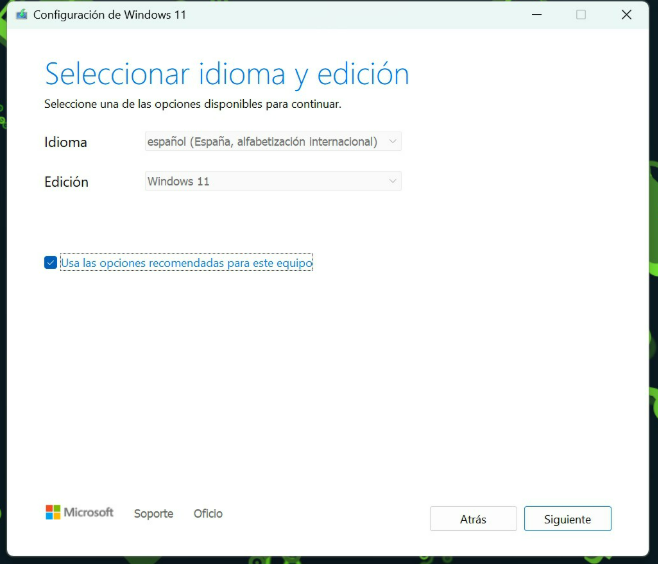Click the Siguiente button
This screenshot has height=564, width=658.
coord(568,519)
